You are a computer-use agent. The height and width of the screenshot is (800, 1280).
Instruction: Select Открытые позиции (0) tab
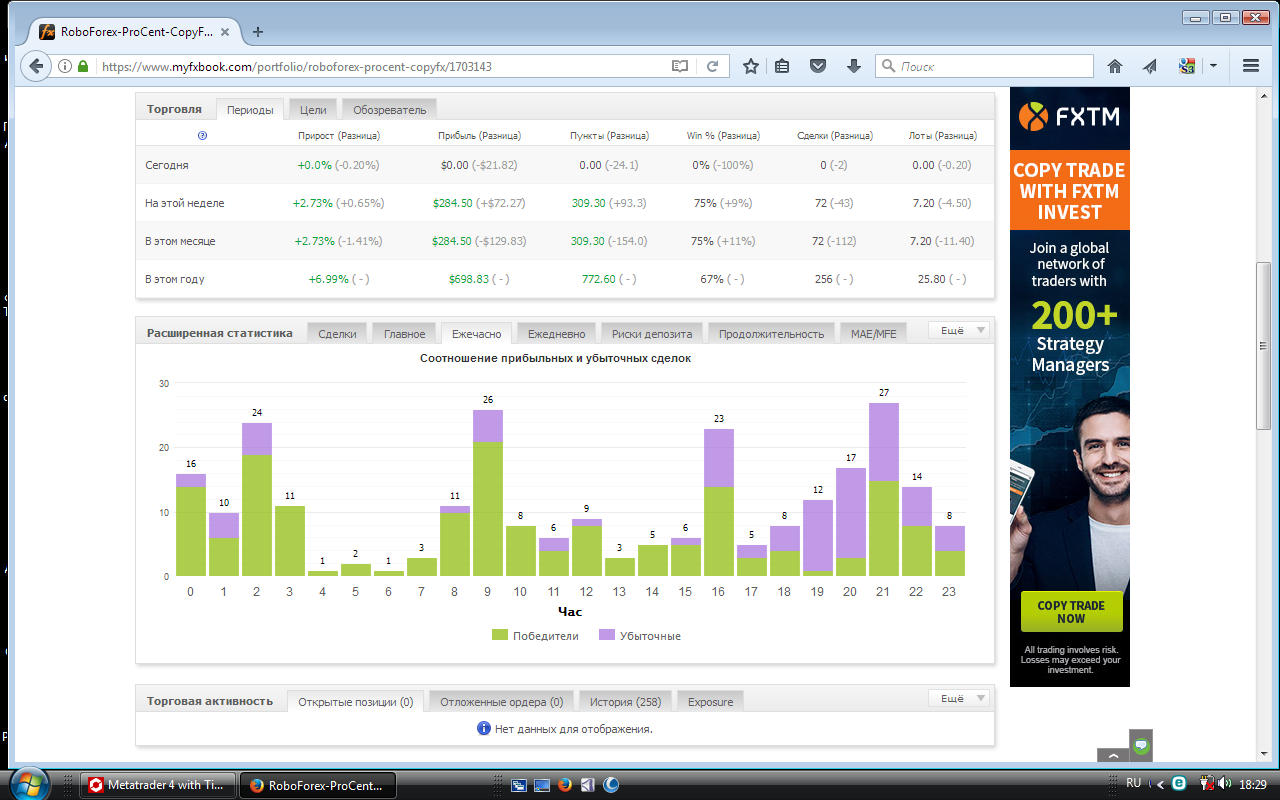coord(355,702)
